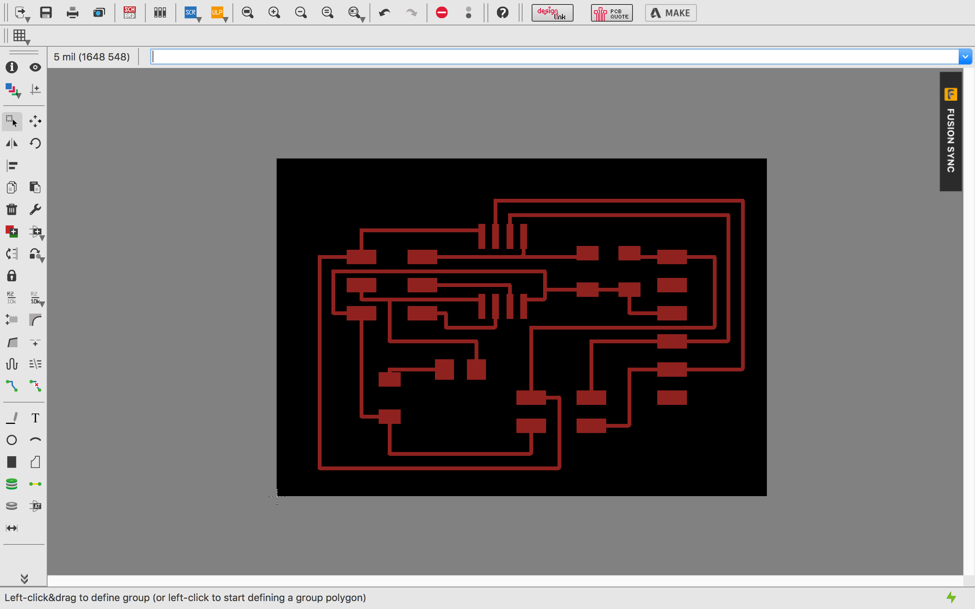Select the Lock tool
This screenshot has height=609, width=975.
pyautogui.click(x=12, y=276)
